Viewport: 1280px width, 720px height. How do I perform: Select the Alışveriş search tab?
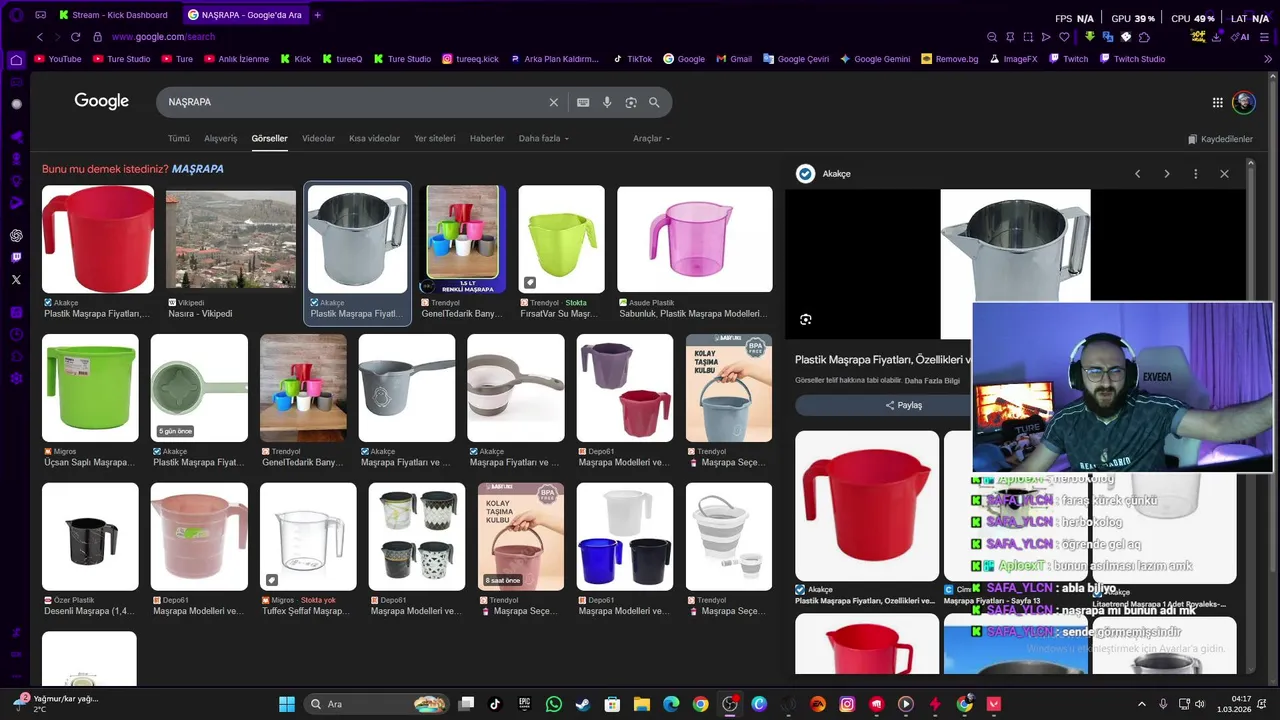(x=221, y=139)
